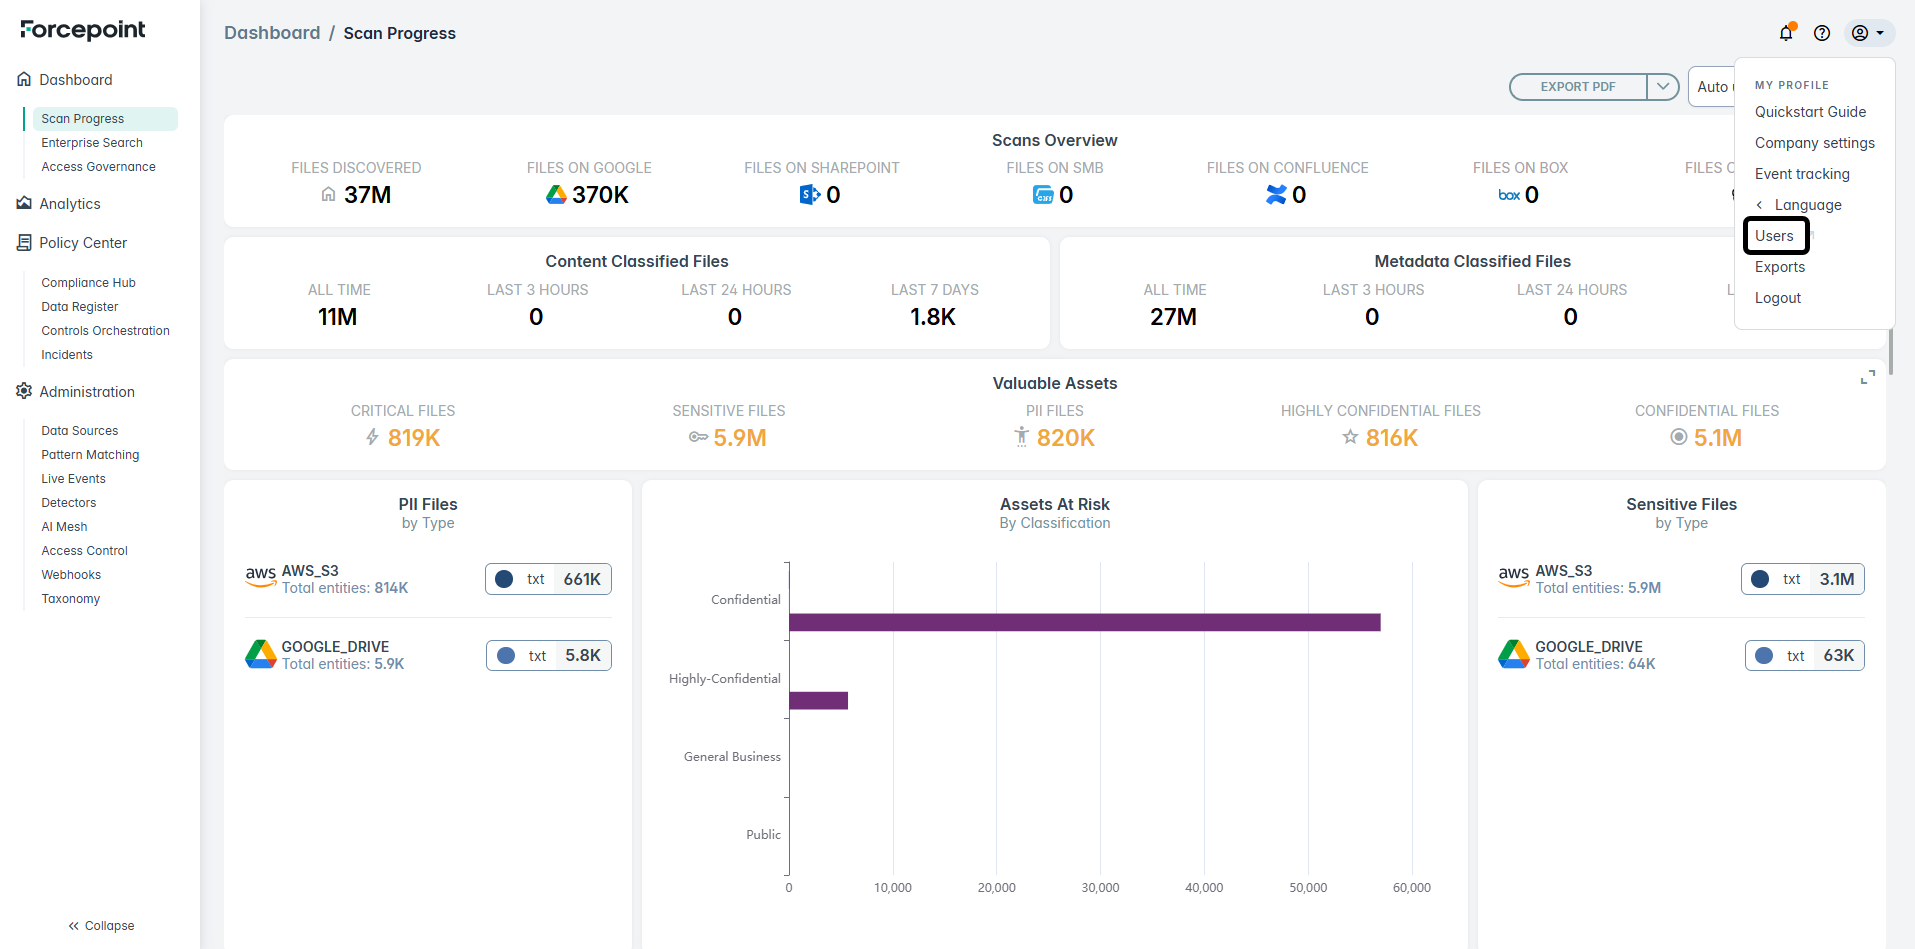Choose Logout in the profile menu
The image size is (1915, 949).
pos(1777,298)
